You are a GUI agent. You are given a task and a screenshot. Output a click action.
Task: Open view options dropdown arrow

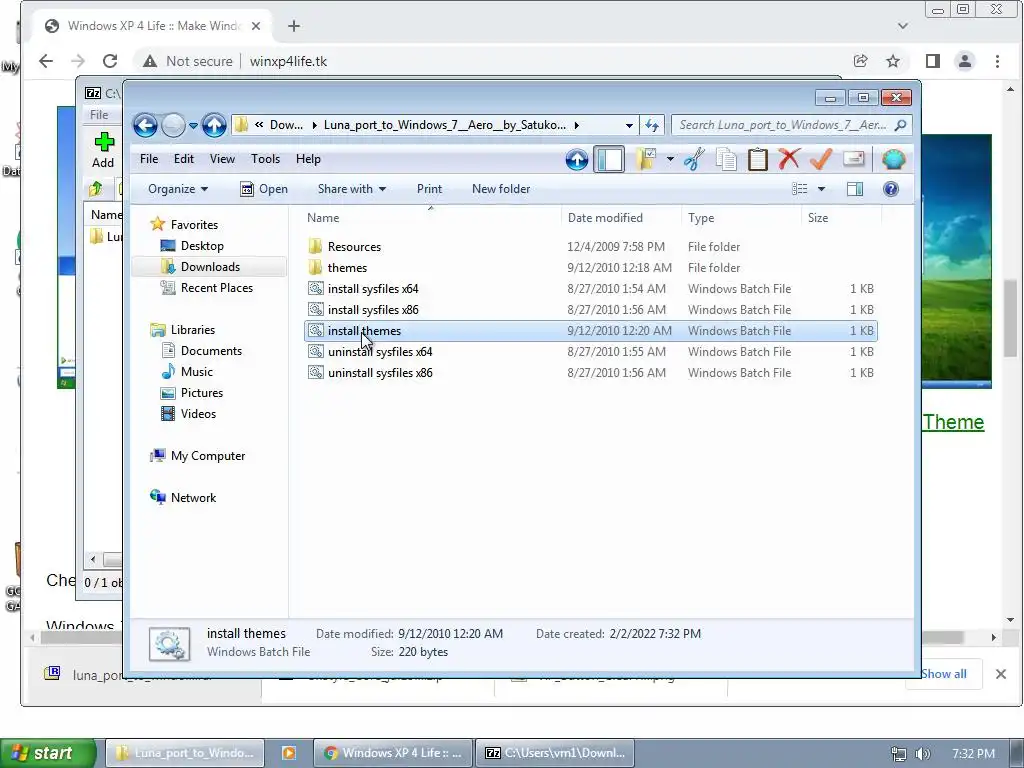[822, 189]
